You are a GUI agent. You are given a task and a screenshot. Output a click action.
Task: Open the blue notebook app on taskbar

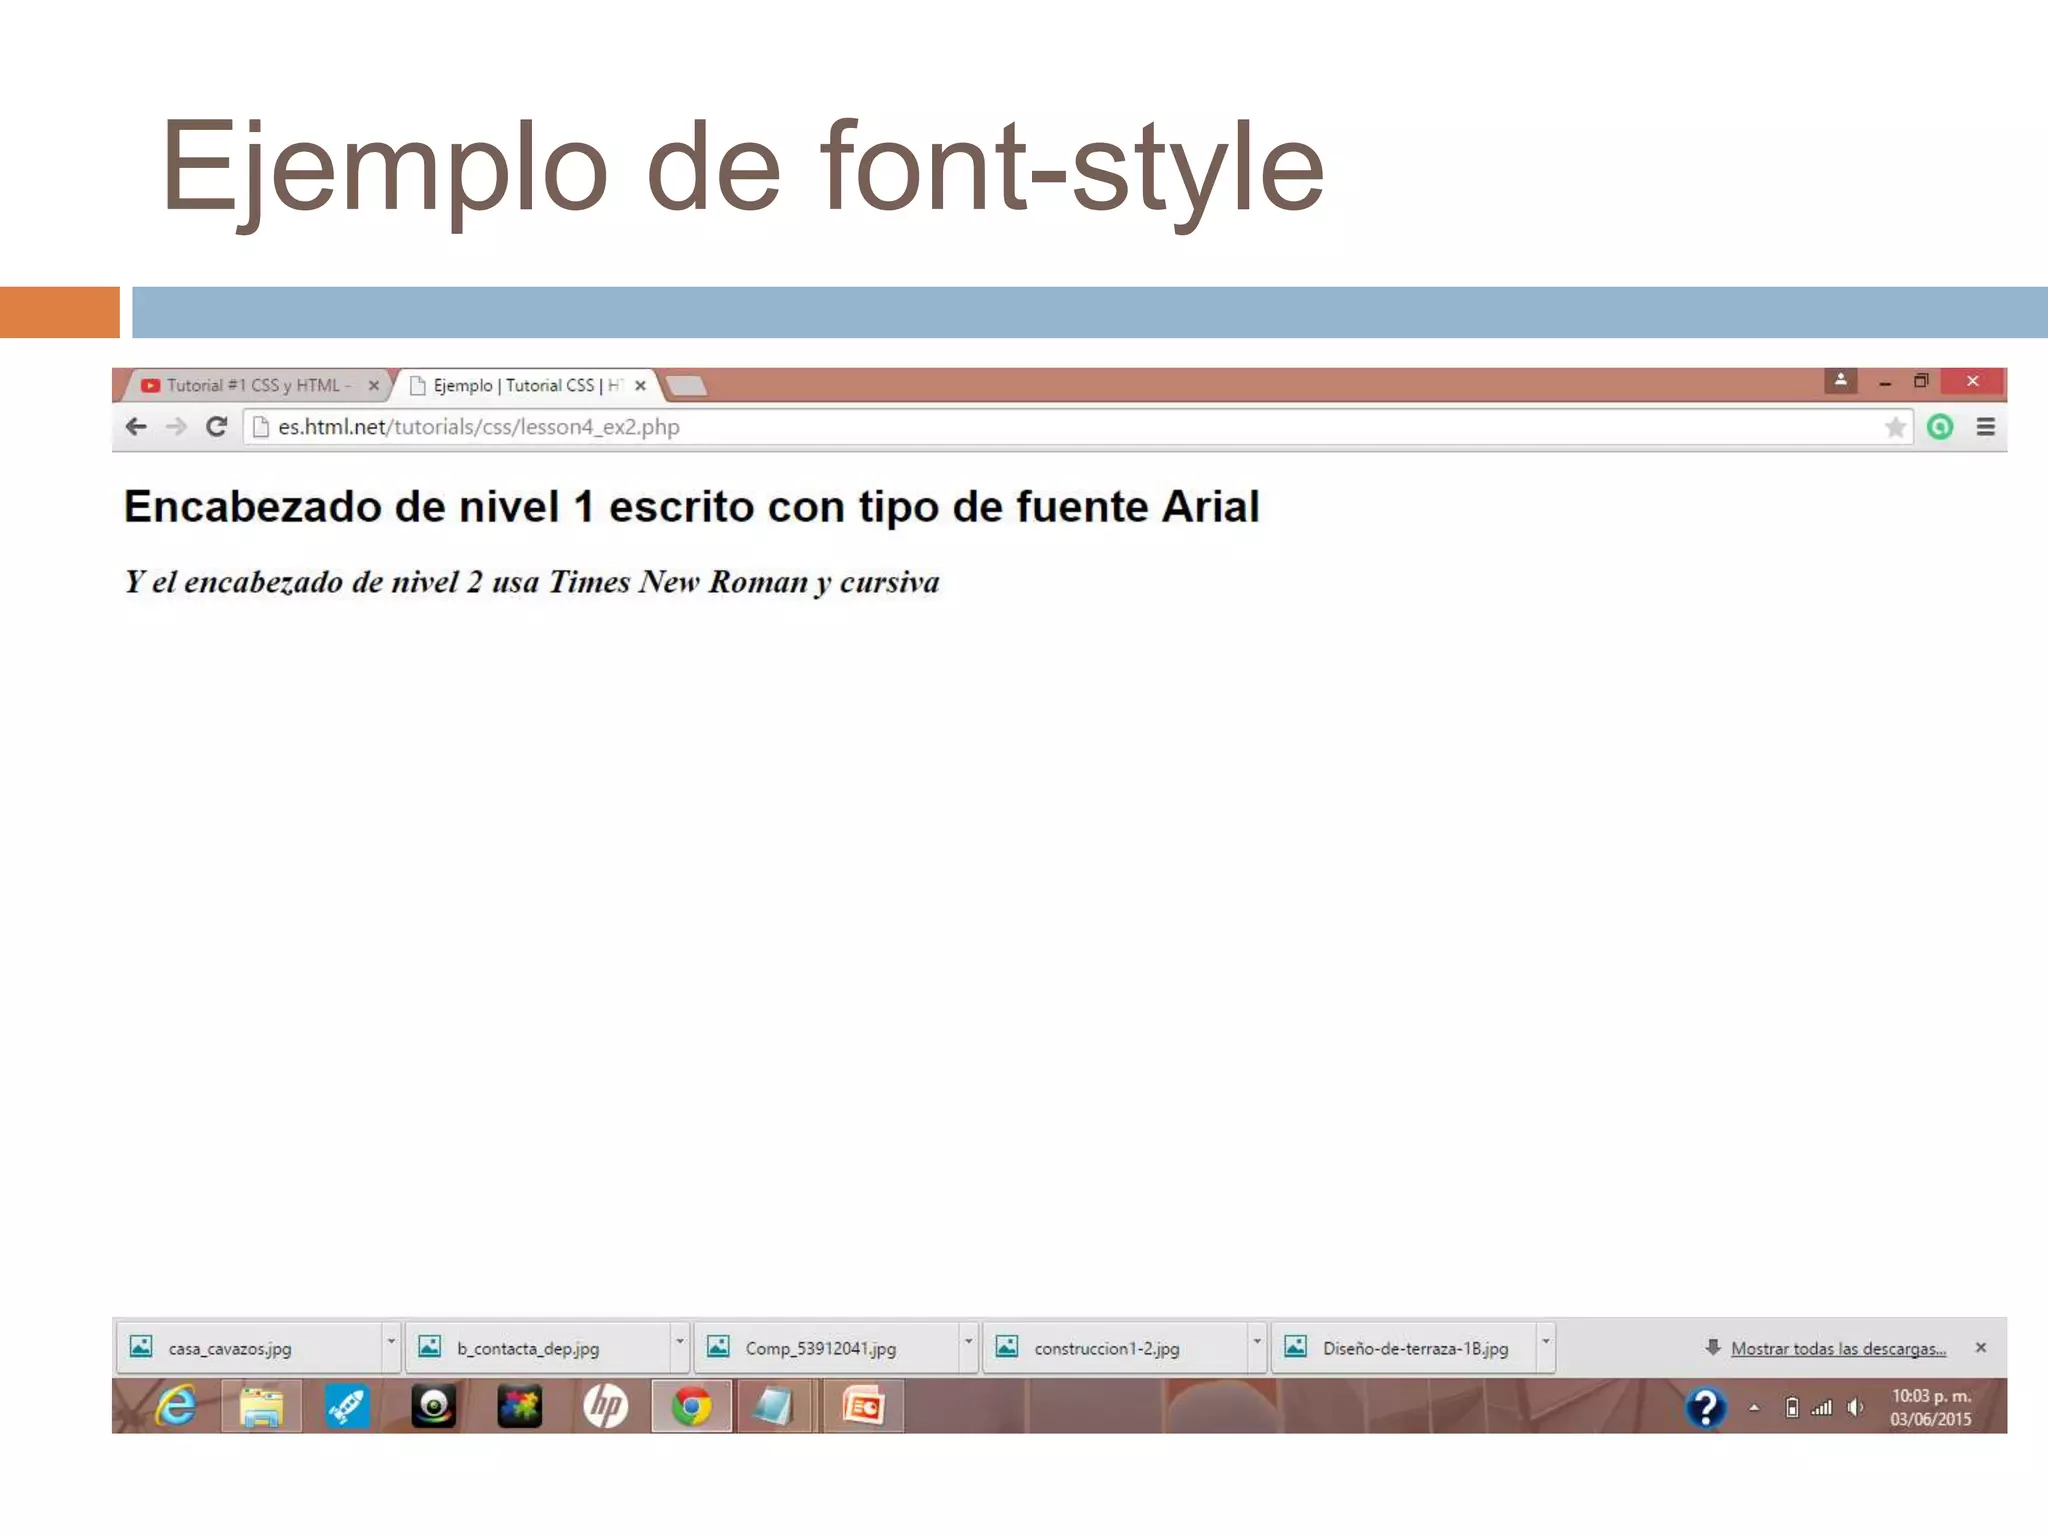point(775,1406)
